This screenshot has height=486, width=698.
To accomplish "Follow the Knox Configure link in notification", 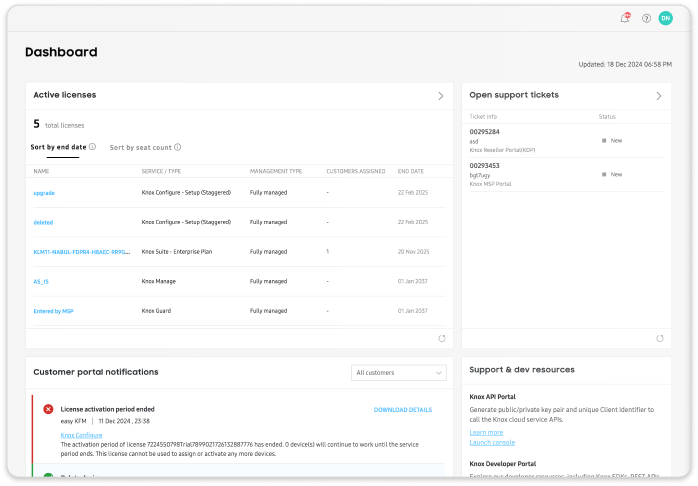I will pos(81,435).
